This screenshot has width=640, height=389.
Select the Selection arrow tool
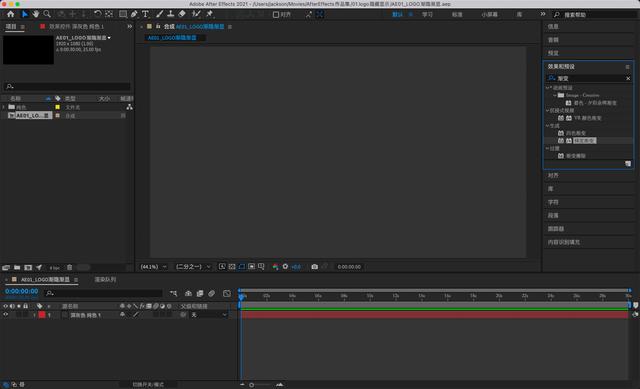(24, 14)
